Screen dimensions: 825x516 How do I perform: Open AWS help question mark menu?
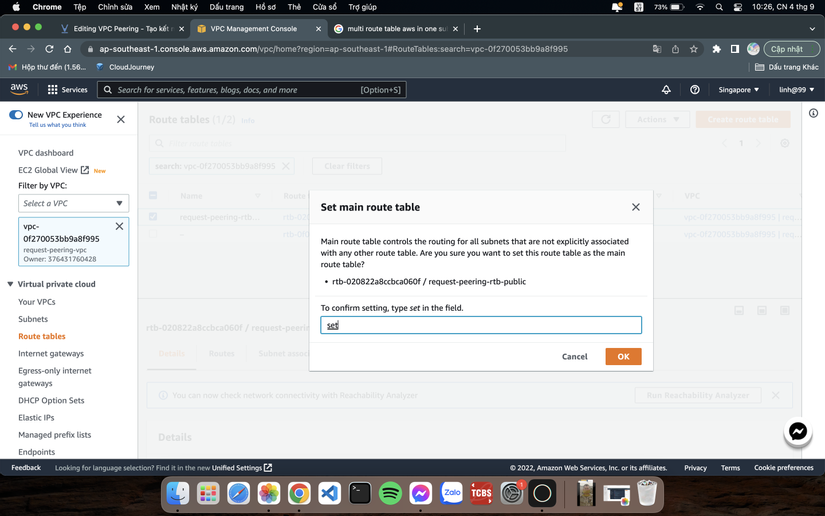(x=695, y=90)
